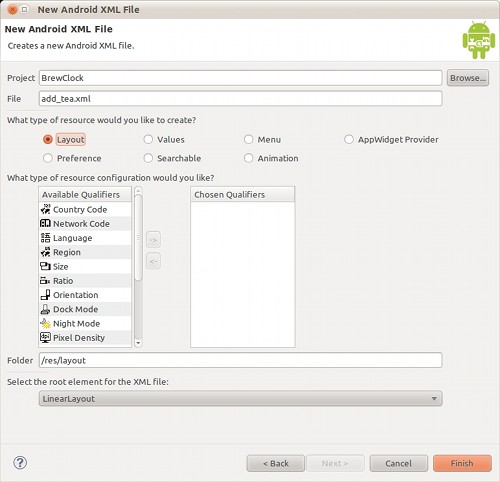Go back with the Back button
This screenshot has width=500, height=482.
tap(276, 463)
